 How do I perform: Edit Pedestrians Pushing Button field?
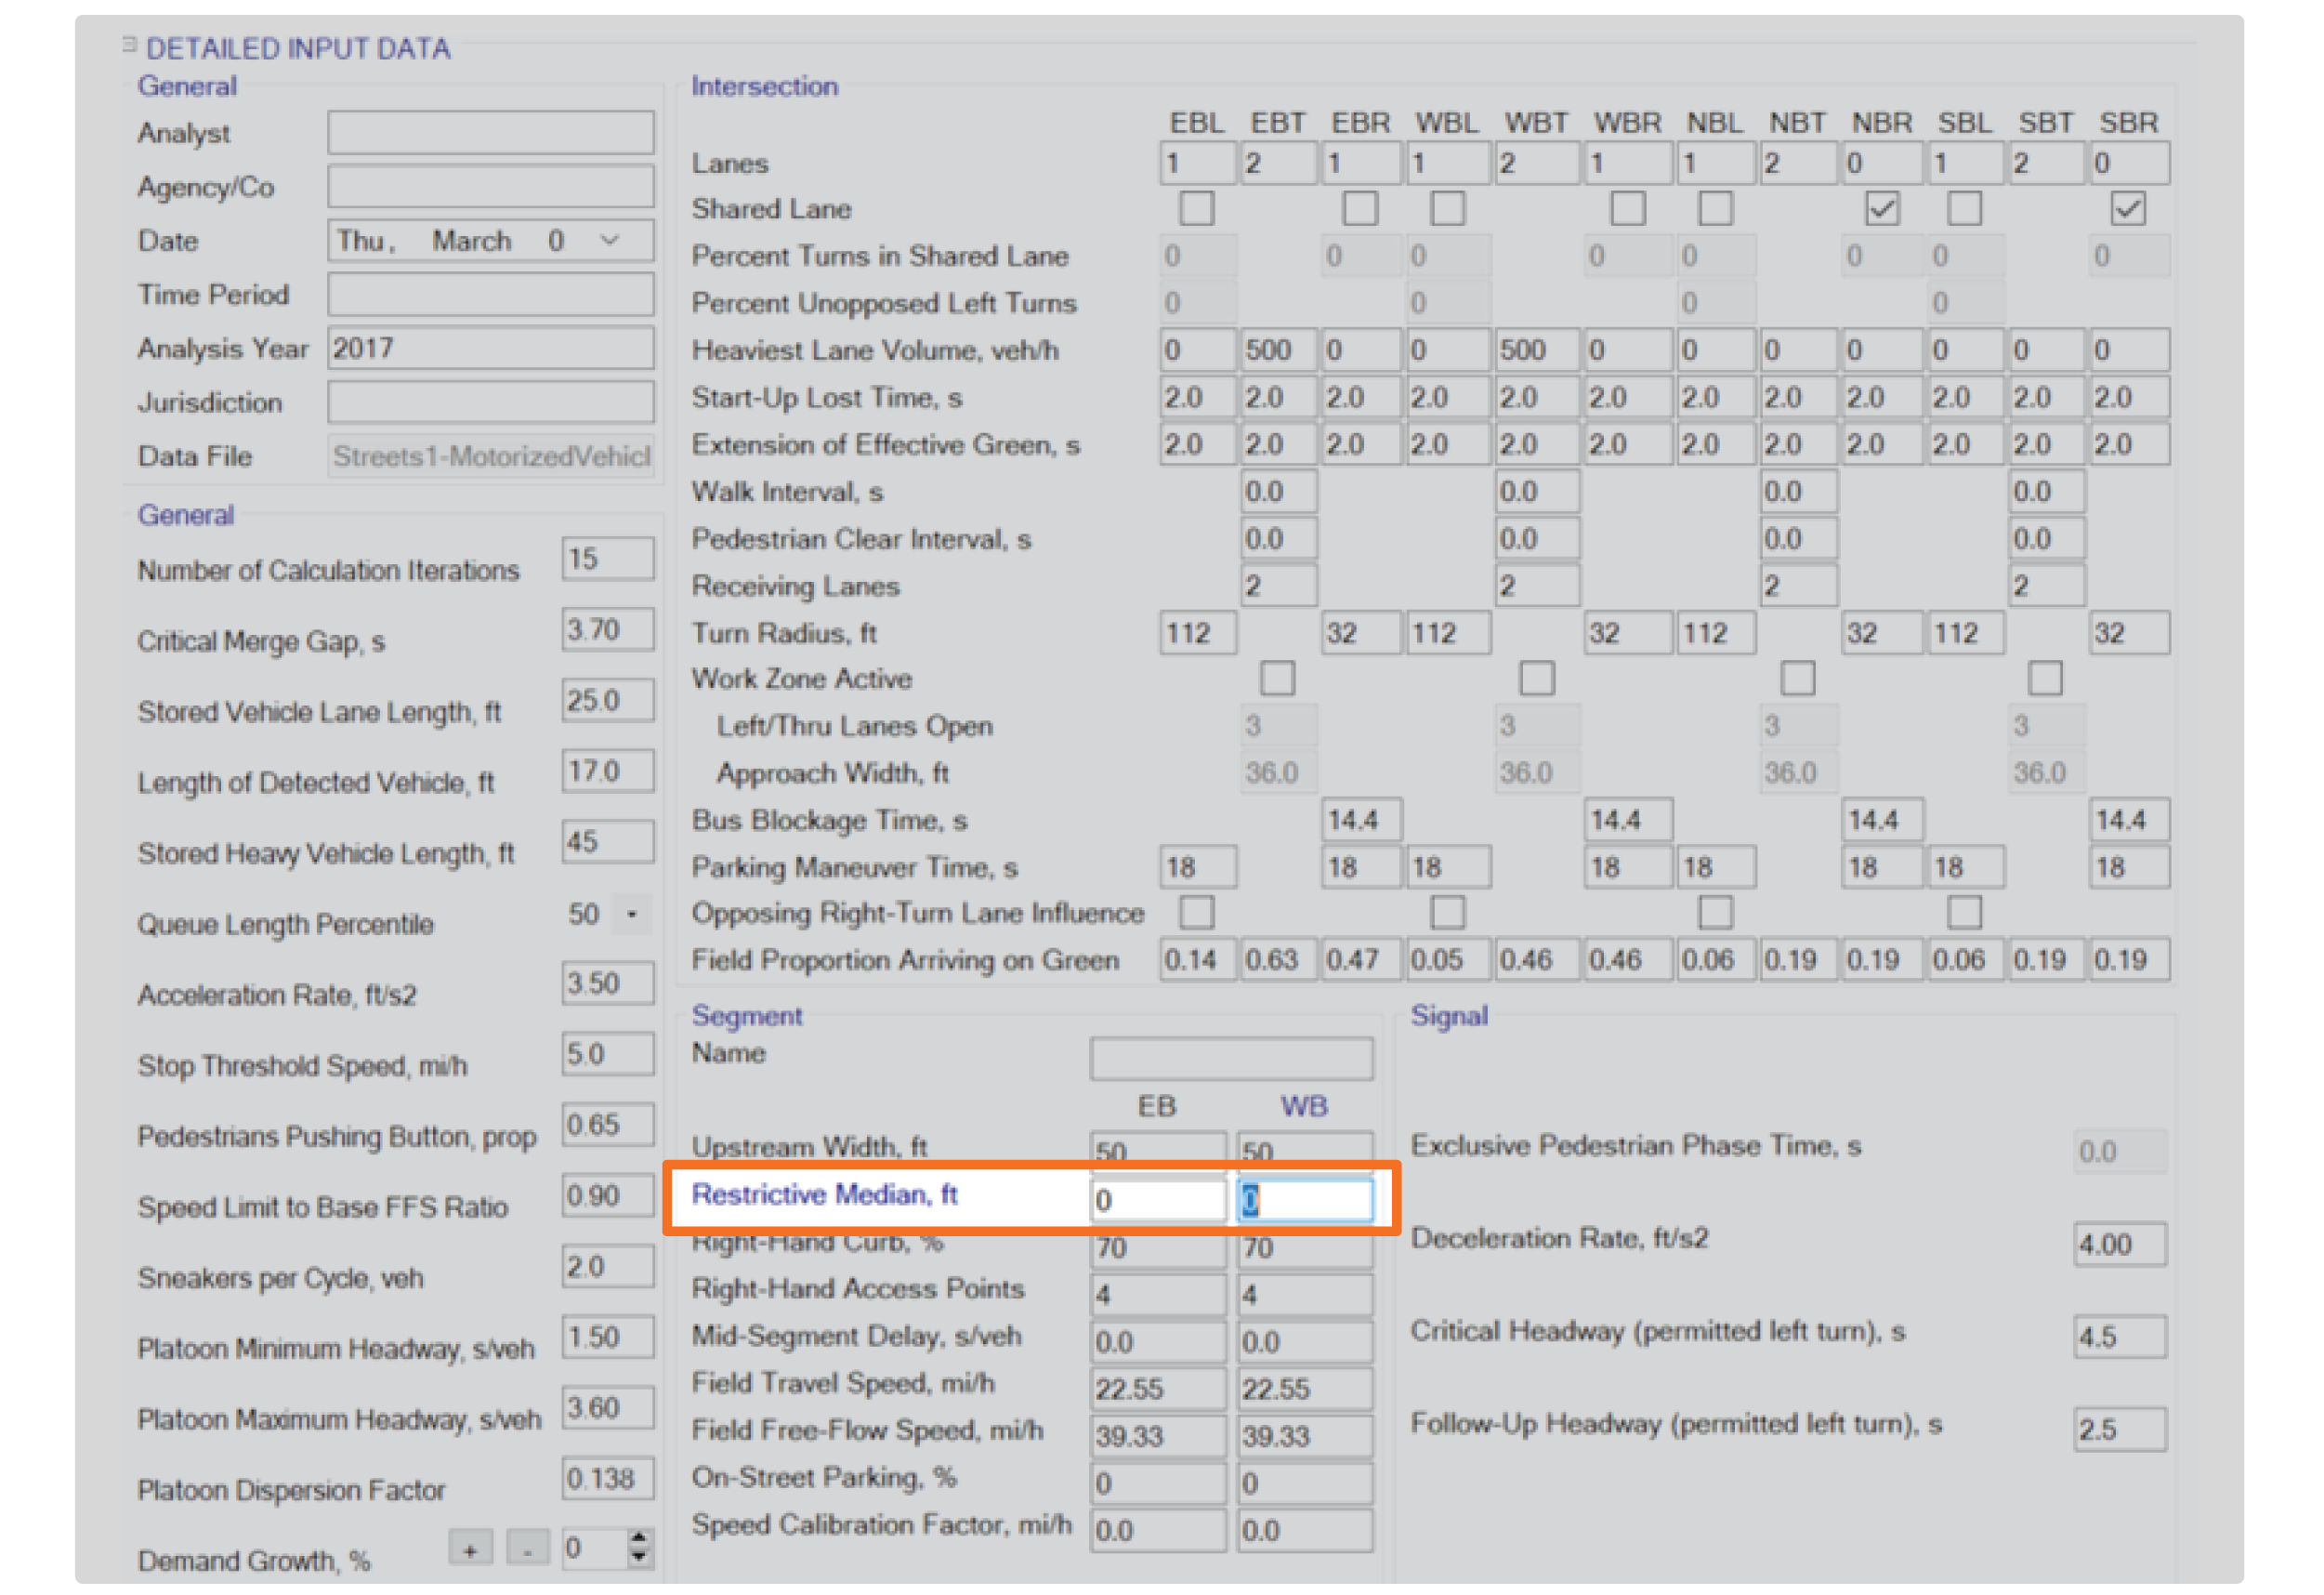click(x=608, y=1124)
